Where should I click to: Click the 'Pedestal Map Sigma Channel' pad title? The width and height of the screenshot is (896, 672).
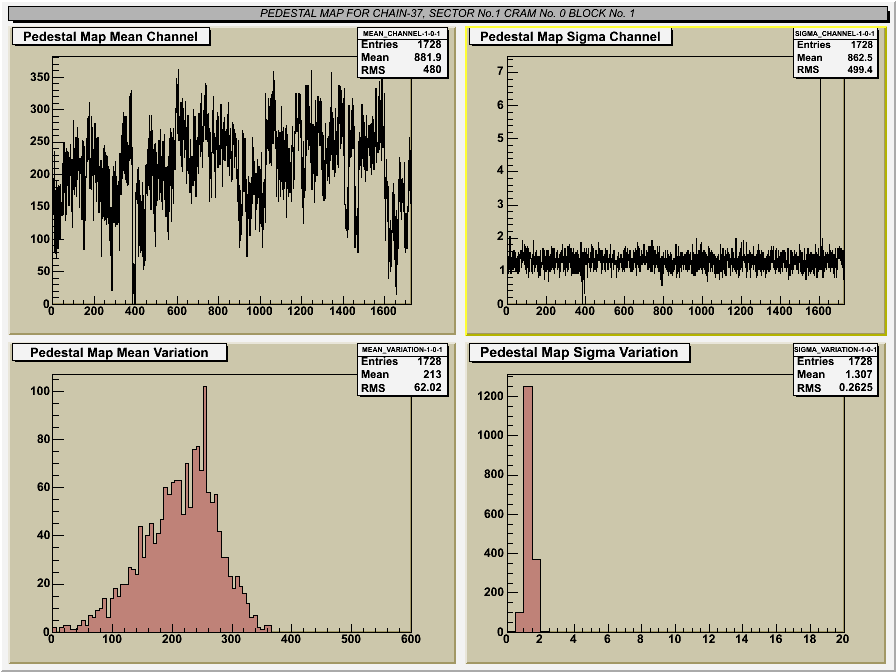[x=570, y=37]
